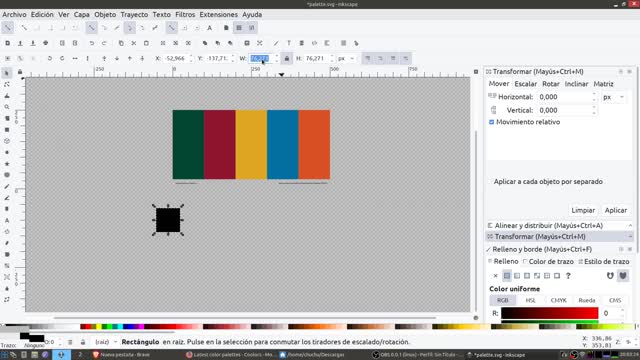Step the X coordinate spinner
Screen dimensions: 640x360
[191, 58]
